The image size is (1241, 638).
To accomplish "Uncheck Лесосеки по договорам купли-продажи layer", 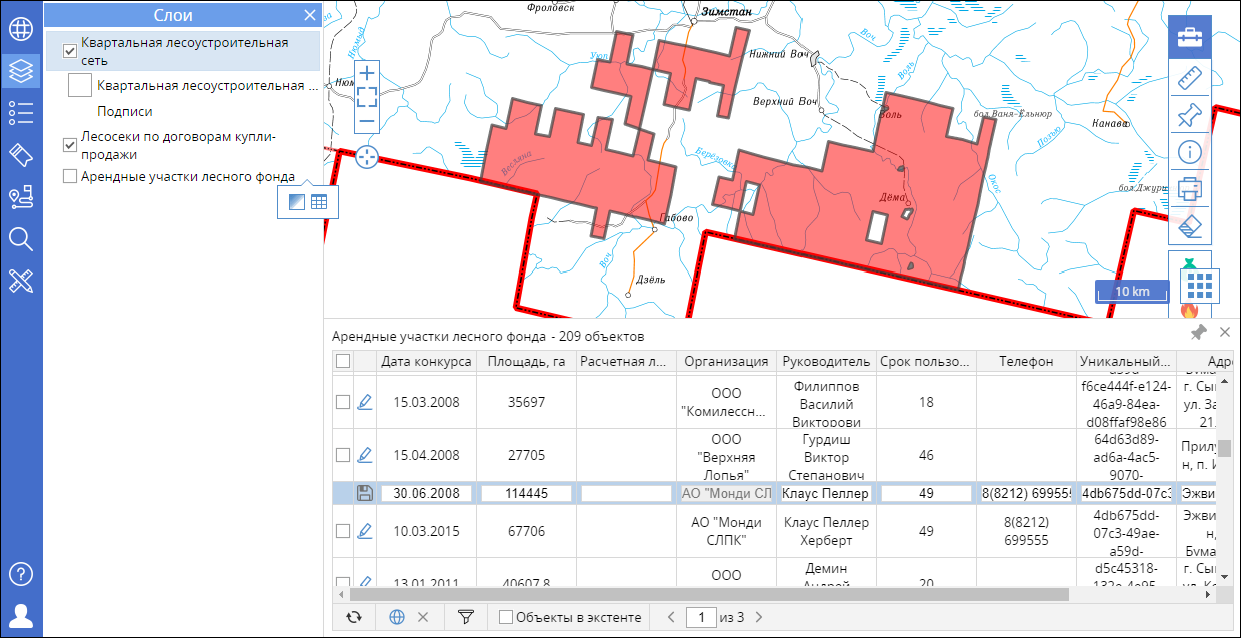I will coord(70,145).
